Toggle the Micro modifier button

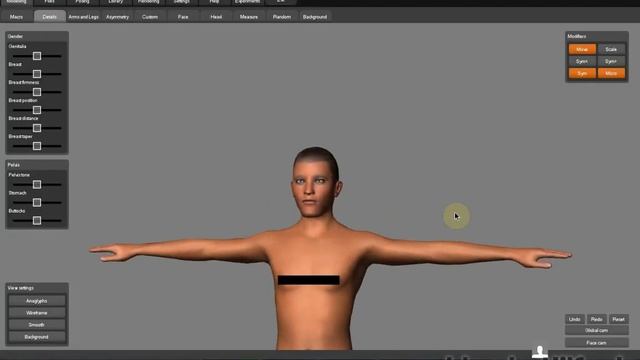tap(611, 73)
